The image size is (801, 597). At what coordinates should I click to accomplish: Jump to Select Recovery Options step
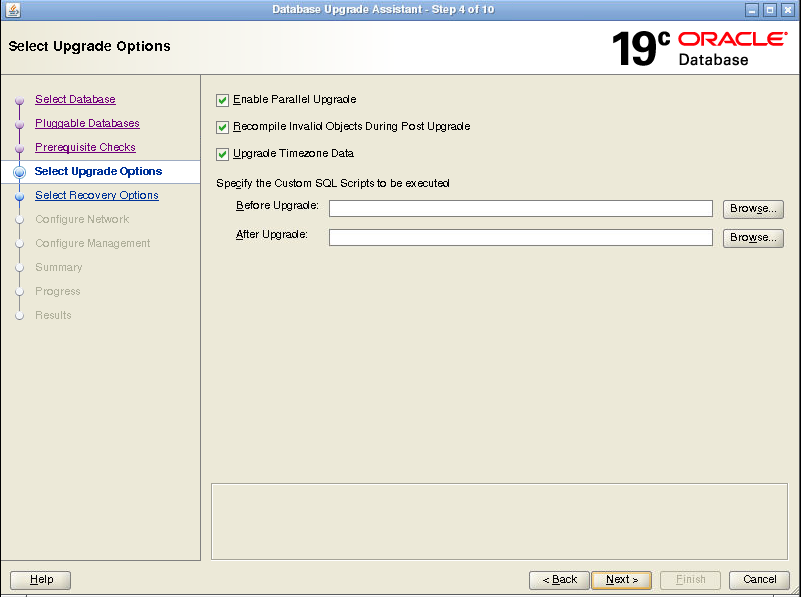(96, 196)
